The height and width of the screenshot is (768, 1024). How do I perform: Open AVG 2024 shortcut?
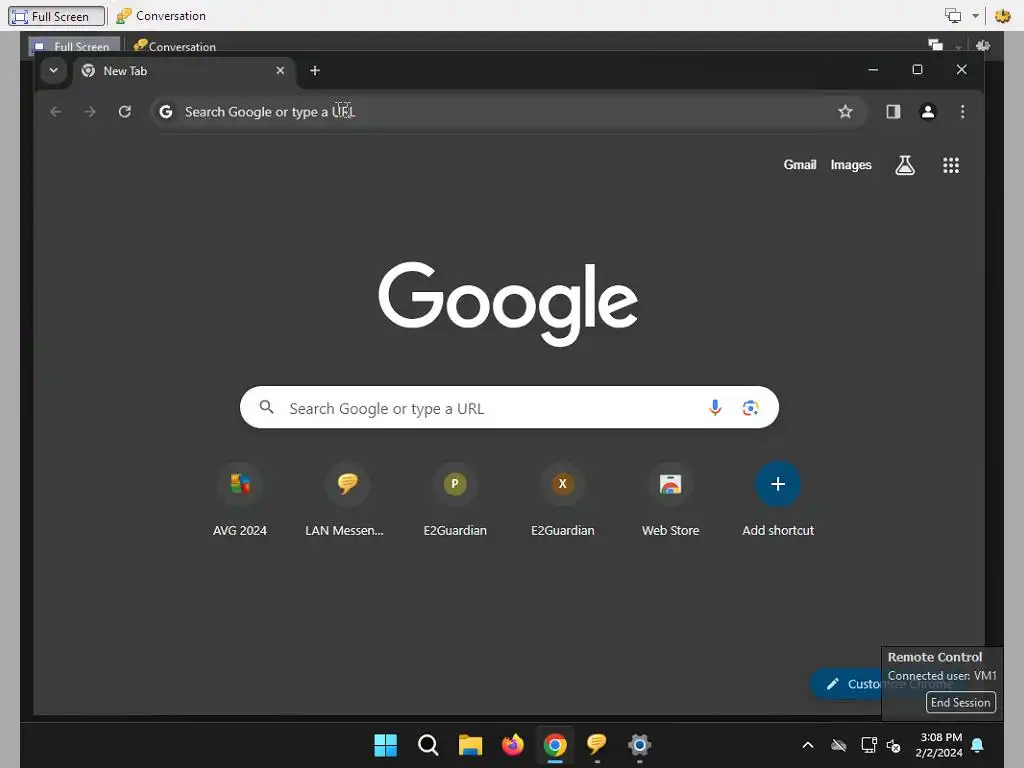click(x=240, y=500)
